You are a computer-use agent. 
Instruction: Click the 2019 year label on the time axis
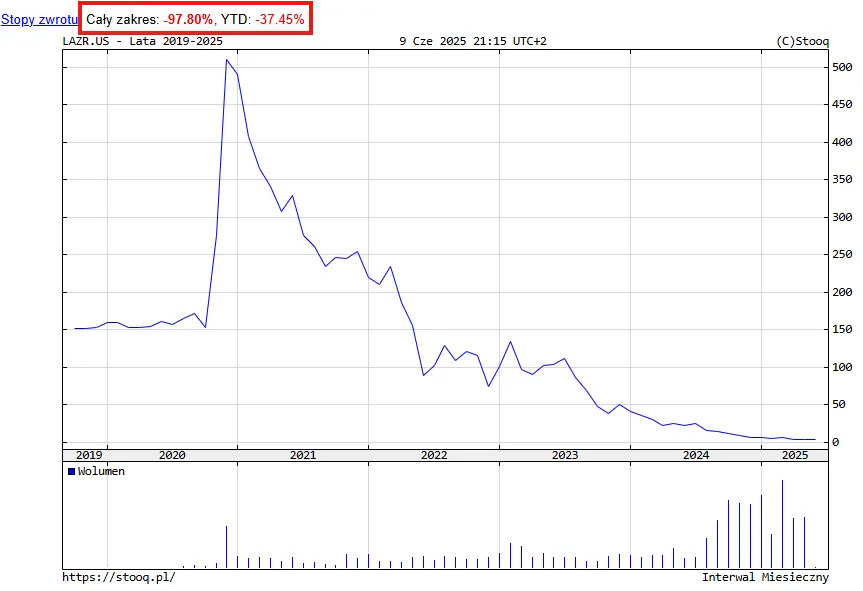pos(89,455)
